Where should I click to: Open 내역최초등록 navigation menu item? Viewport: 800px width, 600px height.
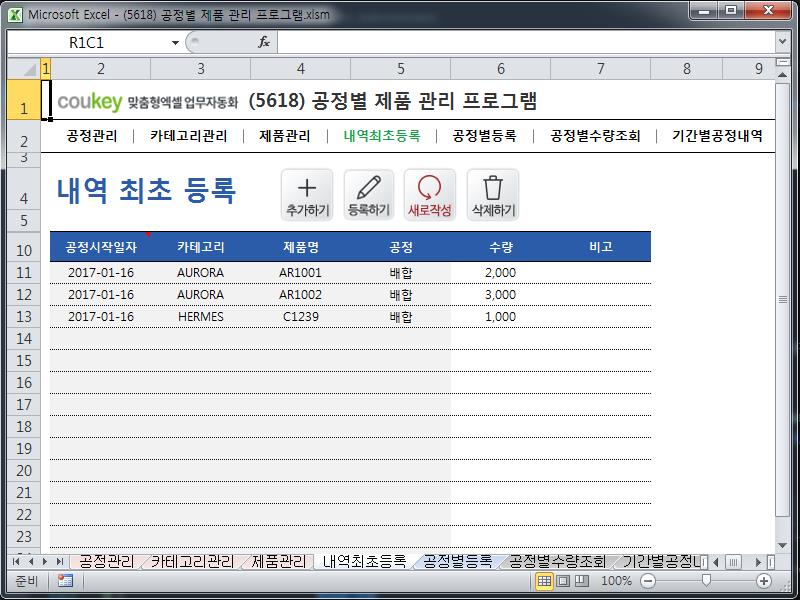pyautogui.click(x=382, y=136)
